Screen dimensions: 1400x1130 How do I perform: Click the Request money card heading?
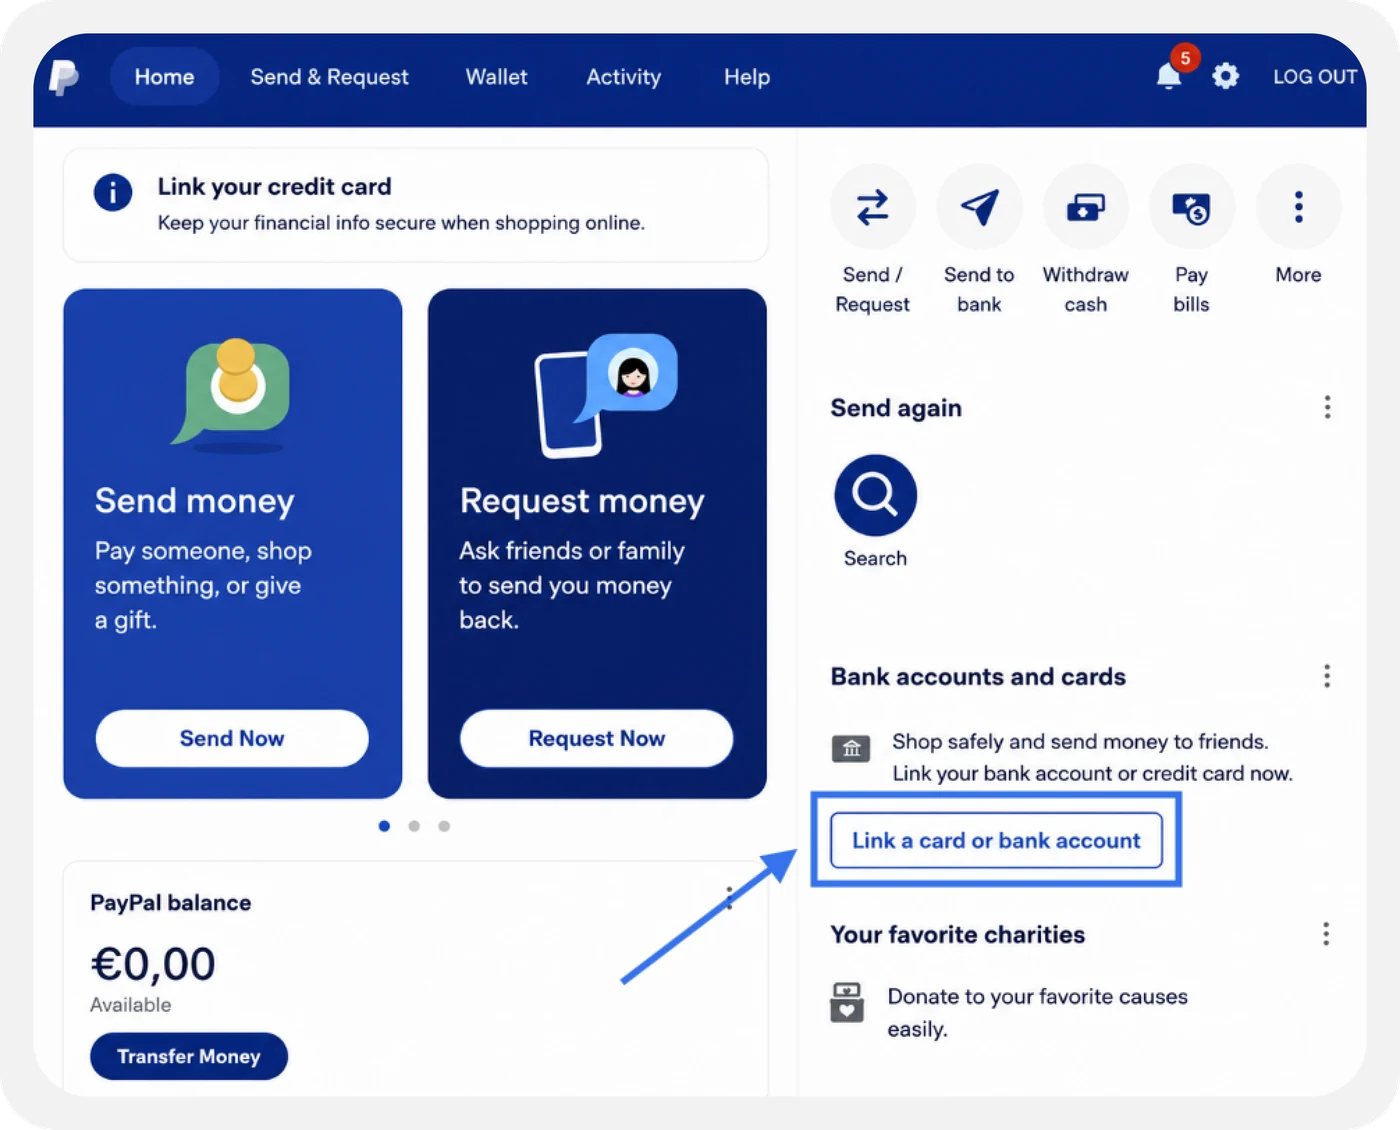tap(582, 501)
